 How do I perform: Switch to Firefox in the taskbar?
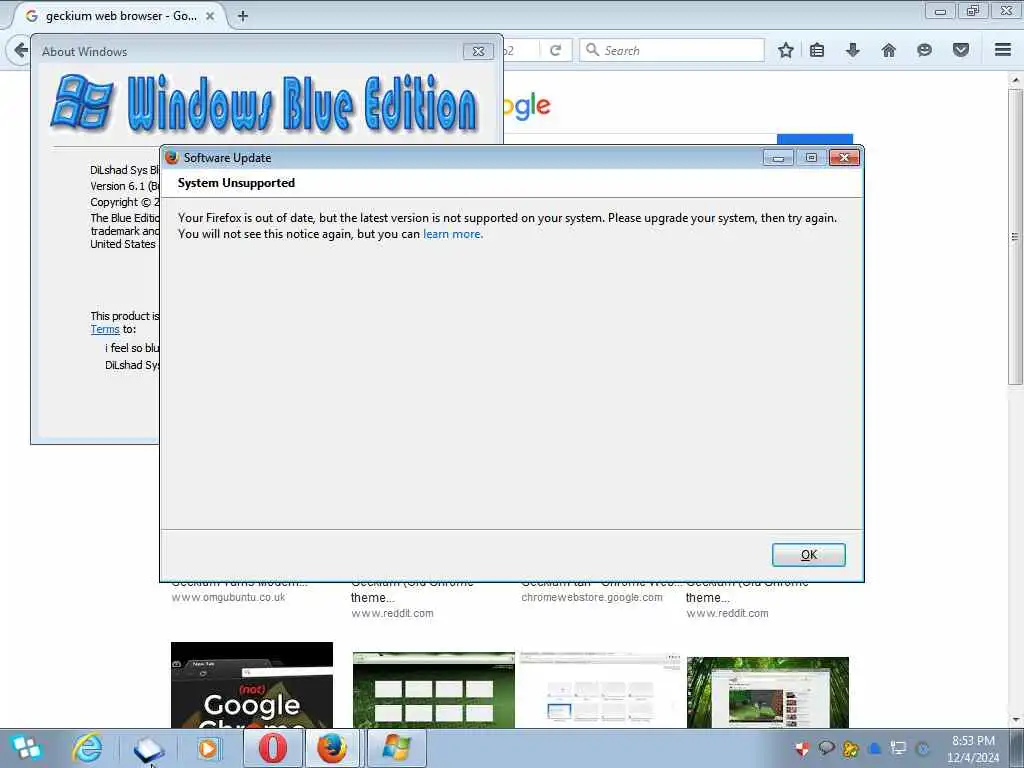coord(333,748)
